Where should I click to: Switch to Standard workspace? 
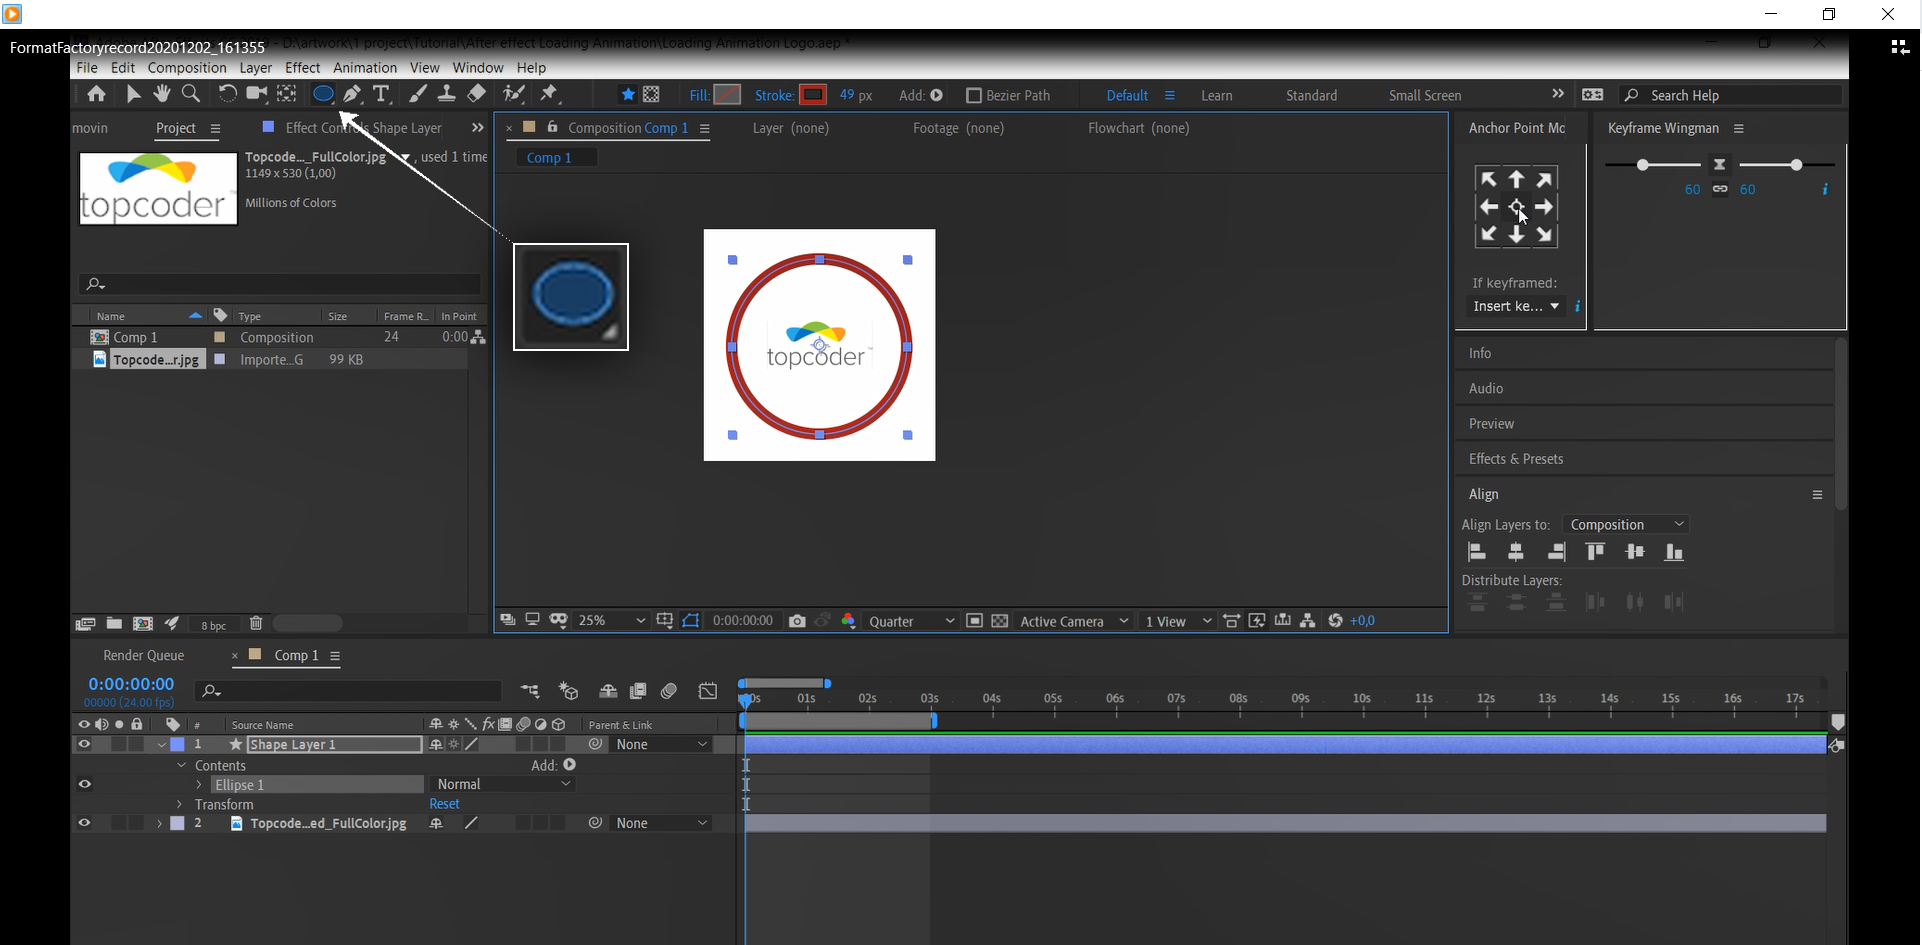(x=1311, y=95)
